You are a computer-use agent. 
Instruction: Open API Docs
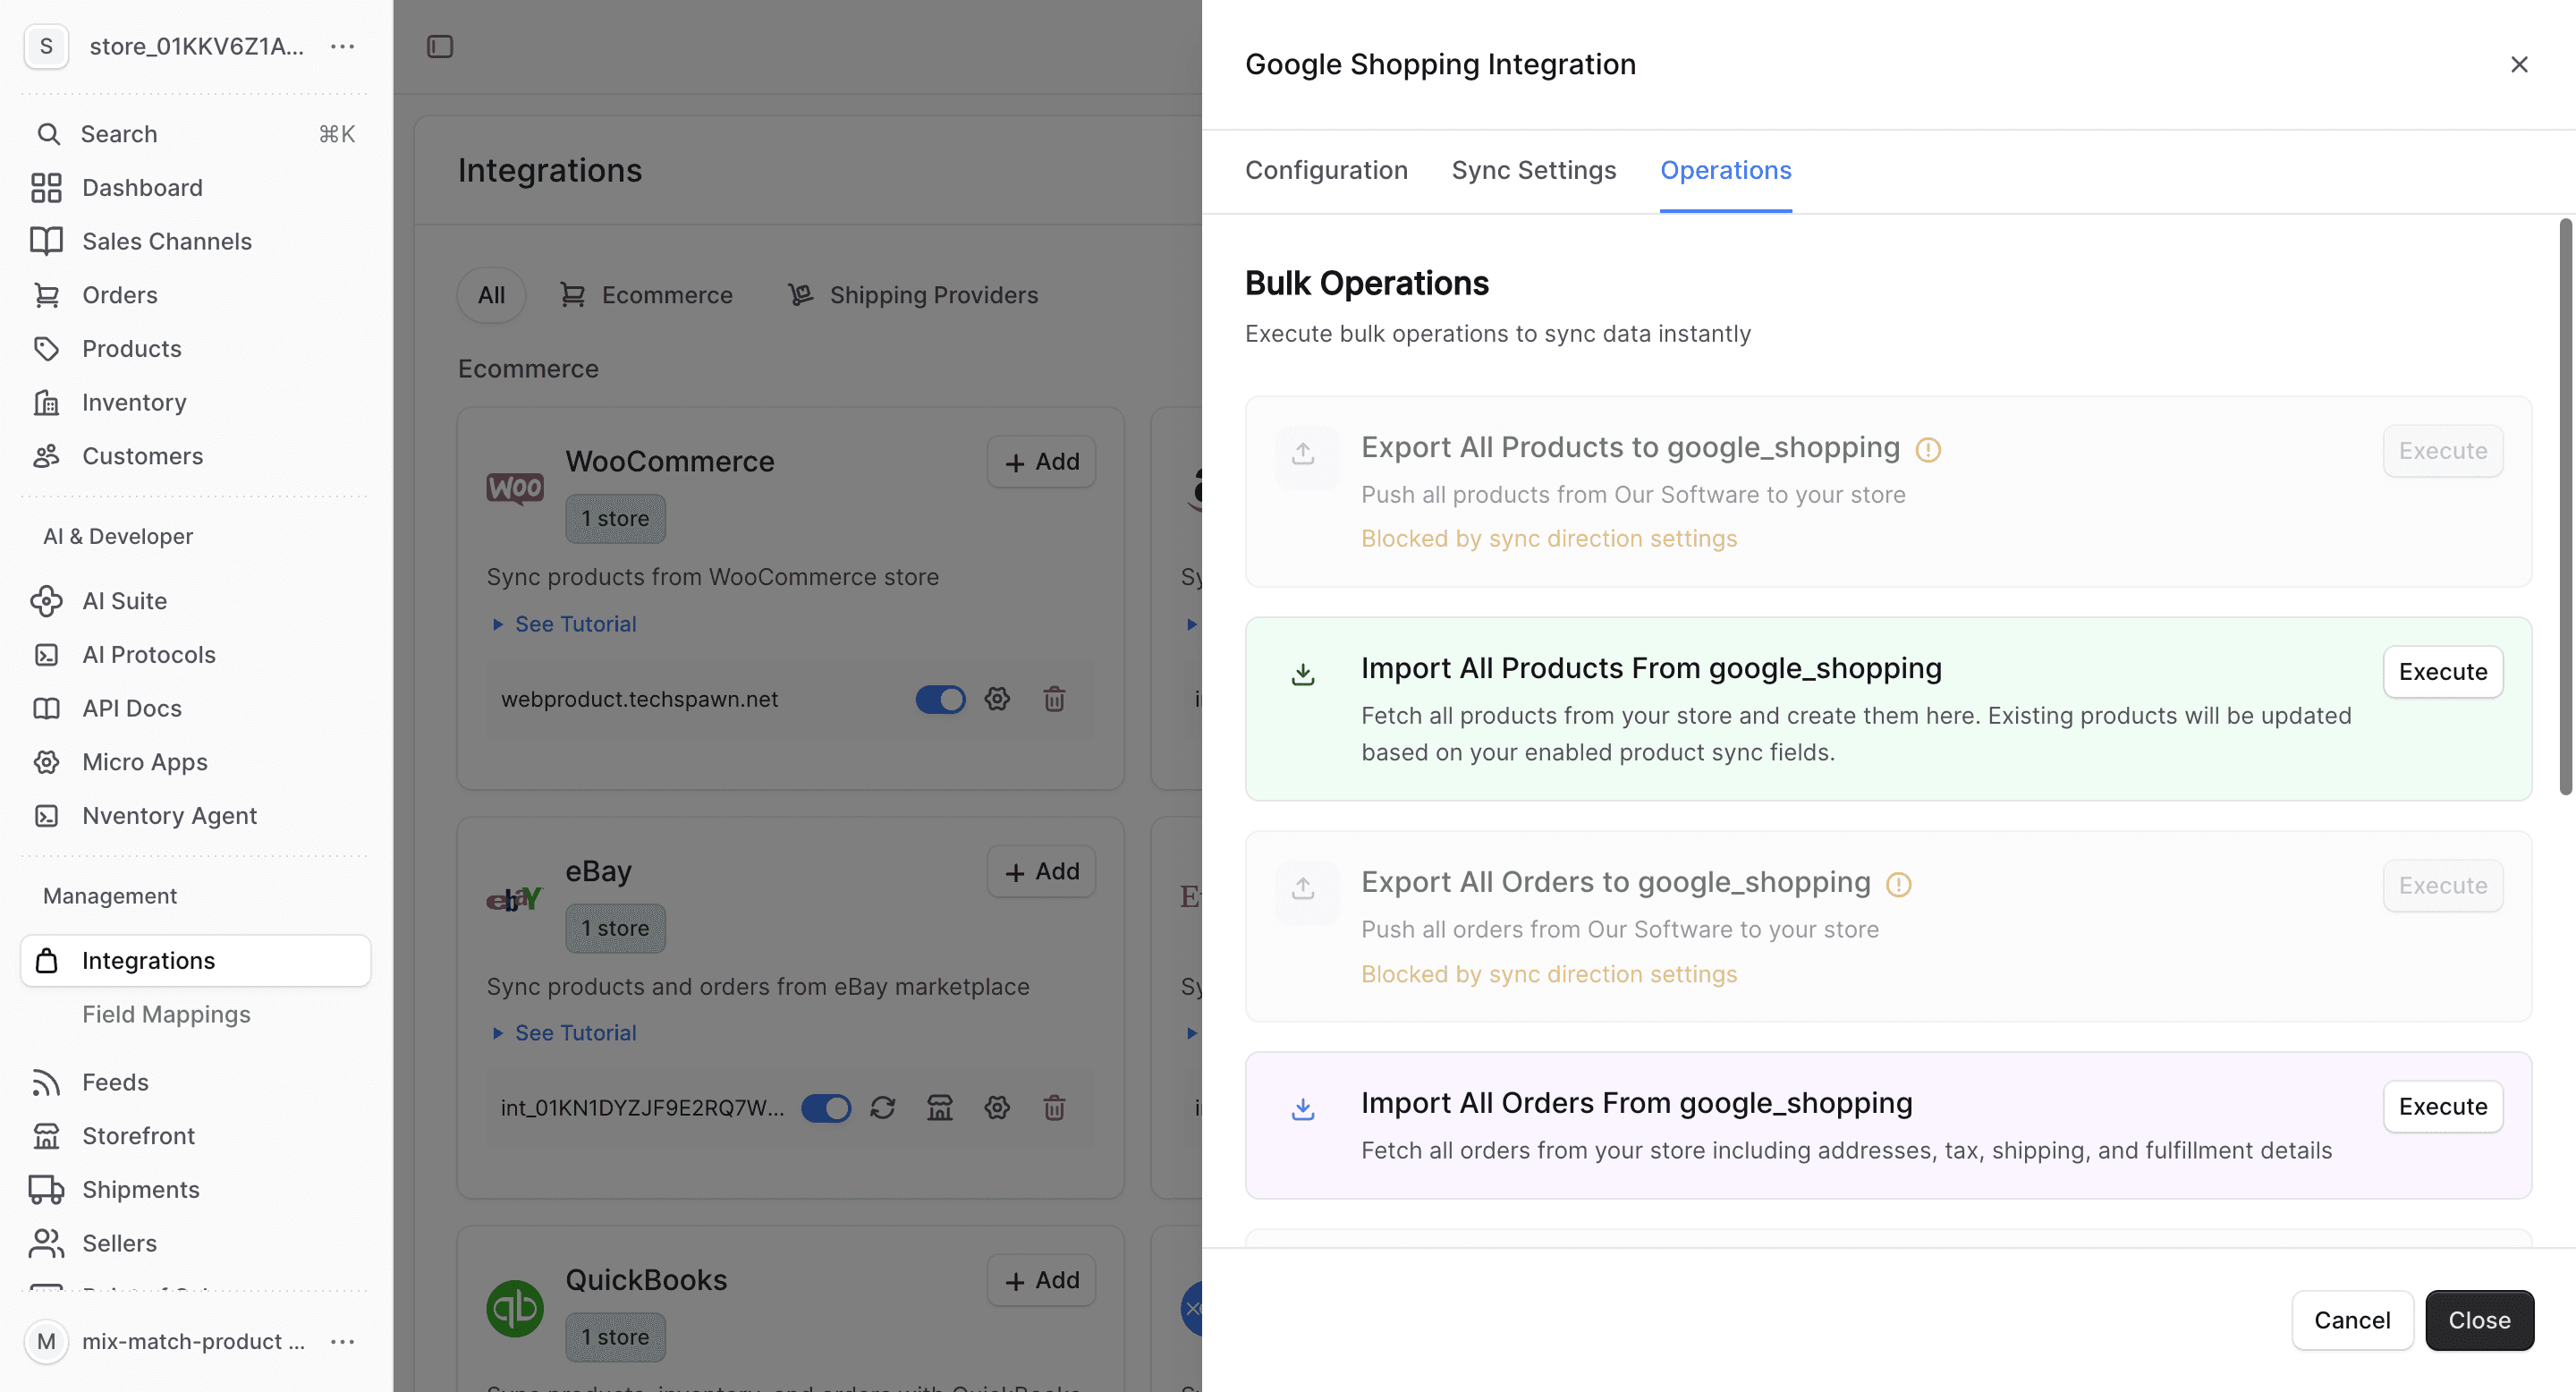[x=196, y=708]
